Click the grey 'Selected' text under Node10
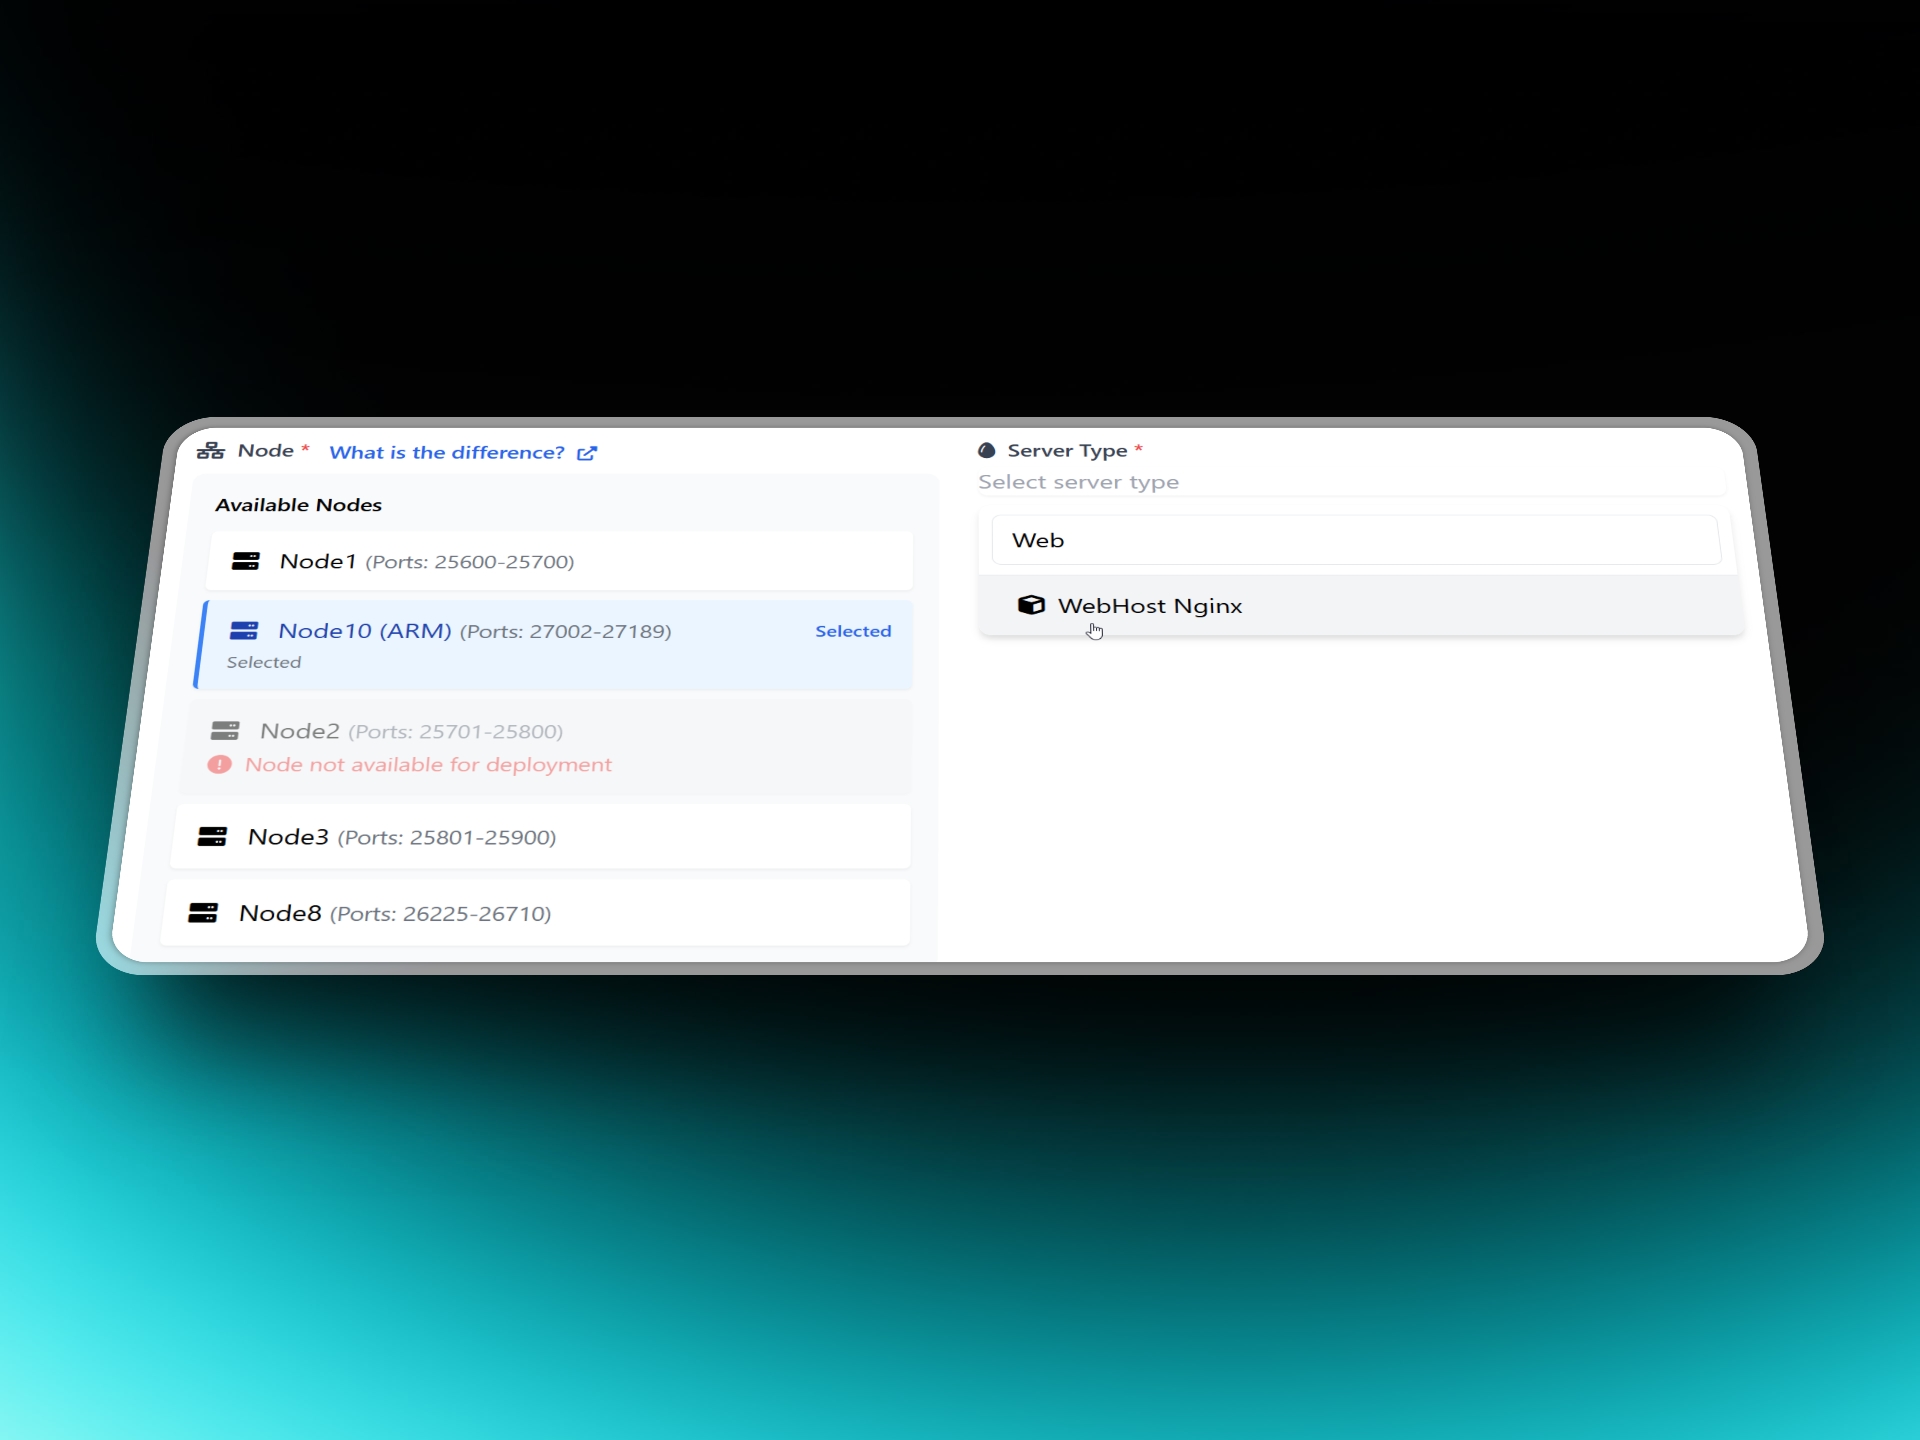The image size is (1920, 1440). coord(264,662)
